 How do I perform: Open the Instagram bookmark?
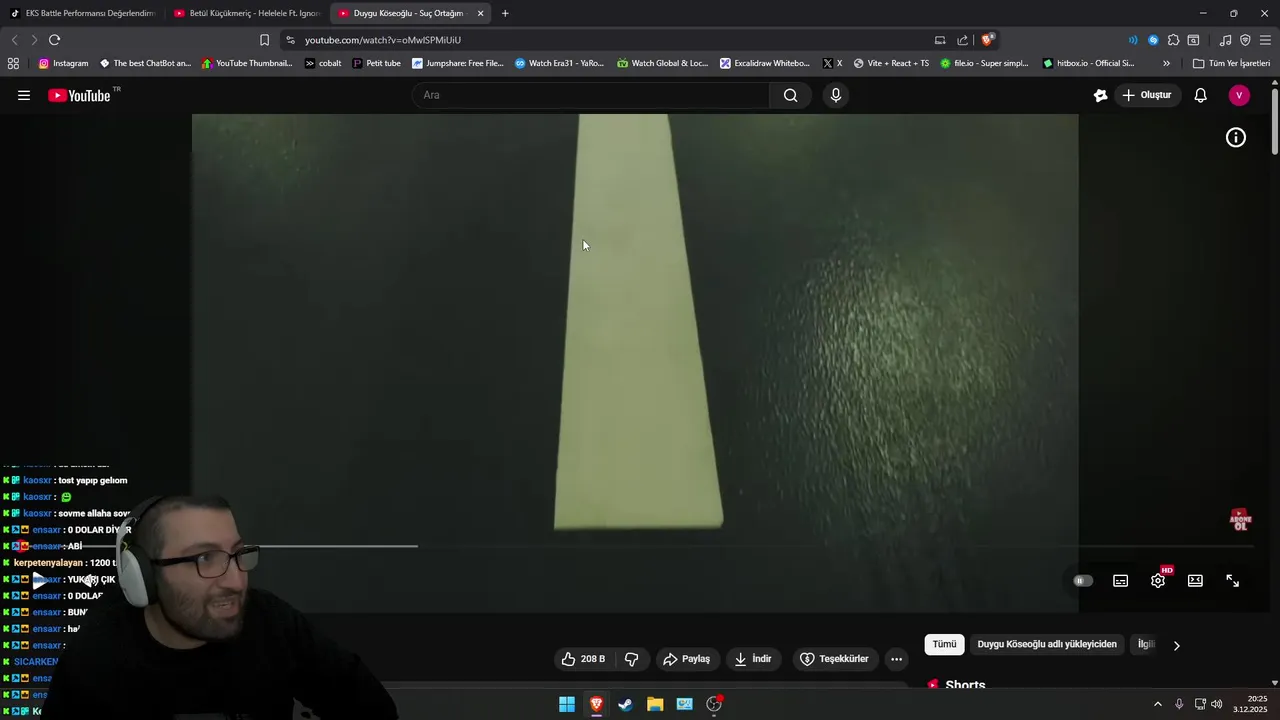click(63, 63)
